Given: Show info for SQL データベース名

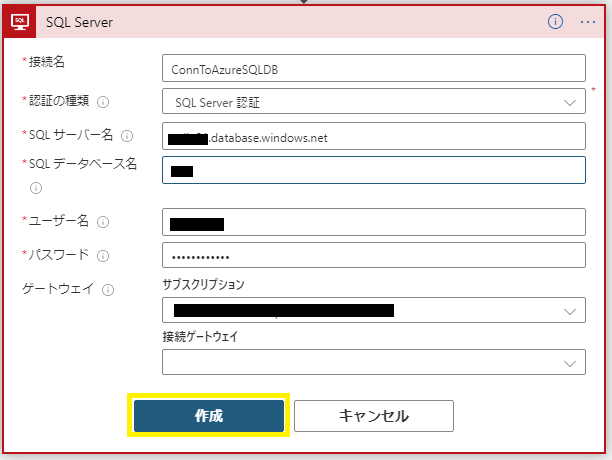Looking at the screenshot, I should point(36,188).
